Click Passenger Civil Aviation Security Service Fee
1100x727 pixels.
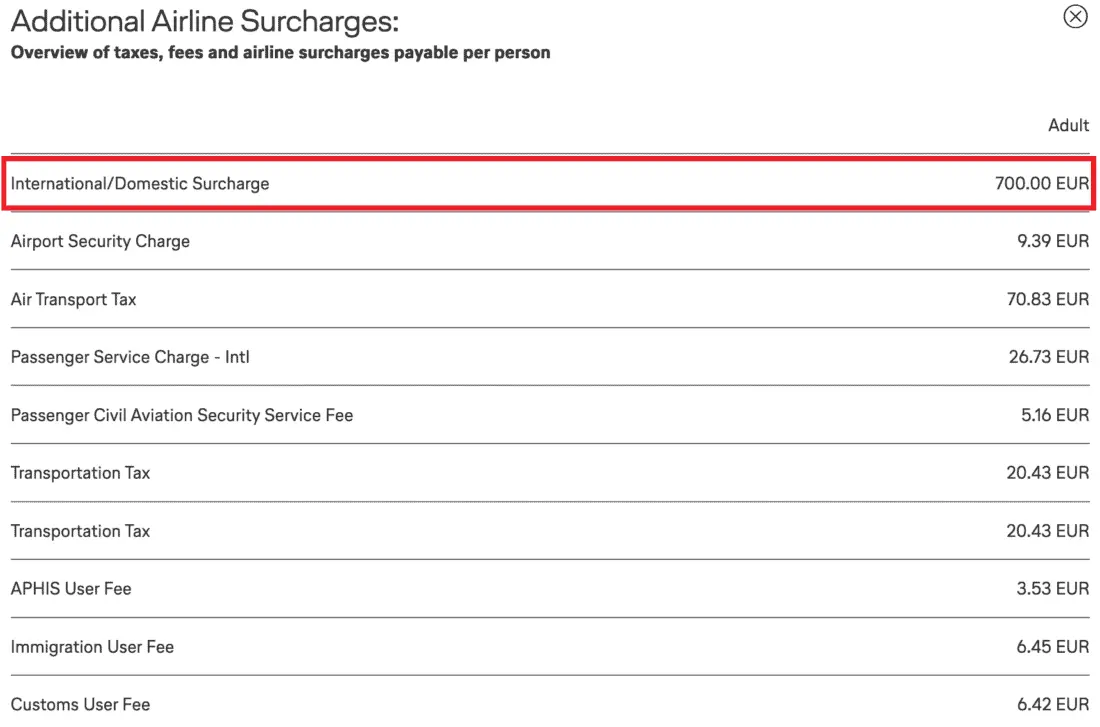182,415
